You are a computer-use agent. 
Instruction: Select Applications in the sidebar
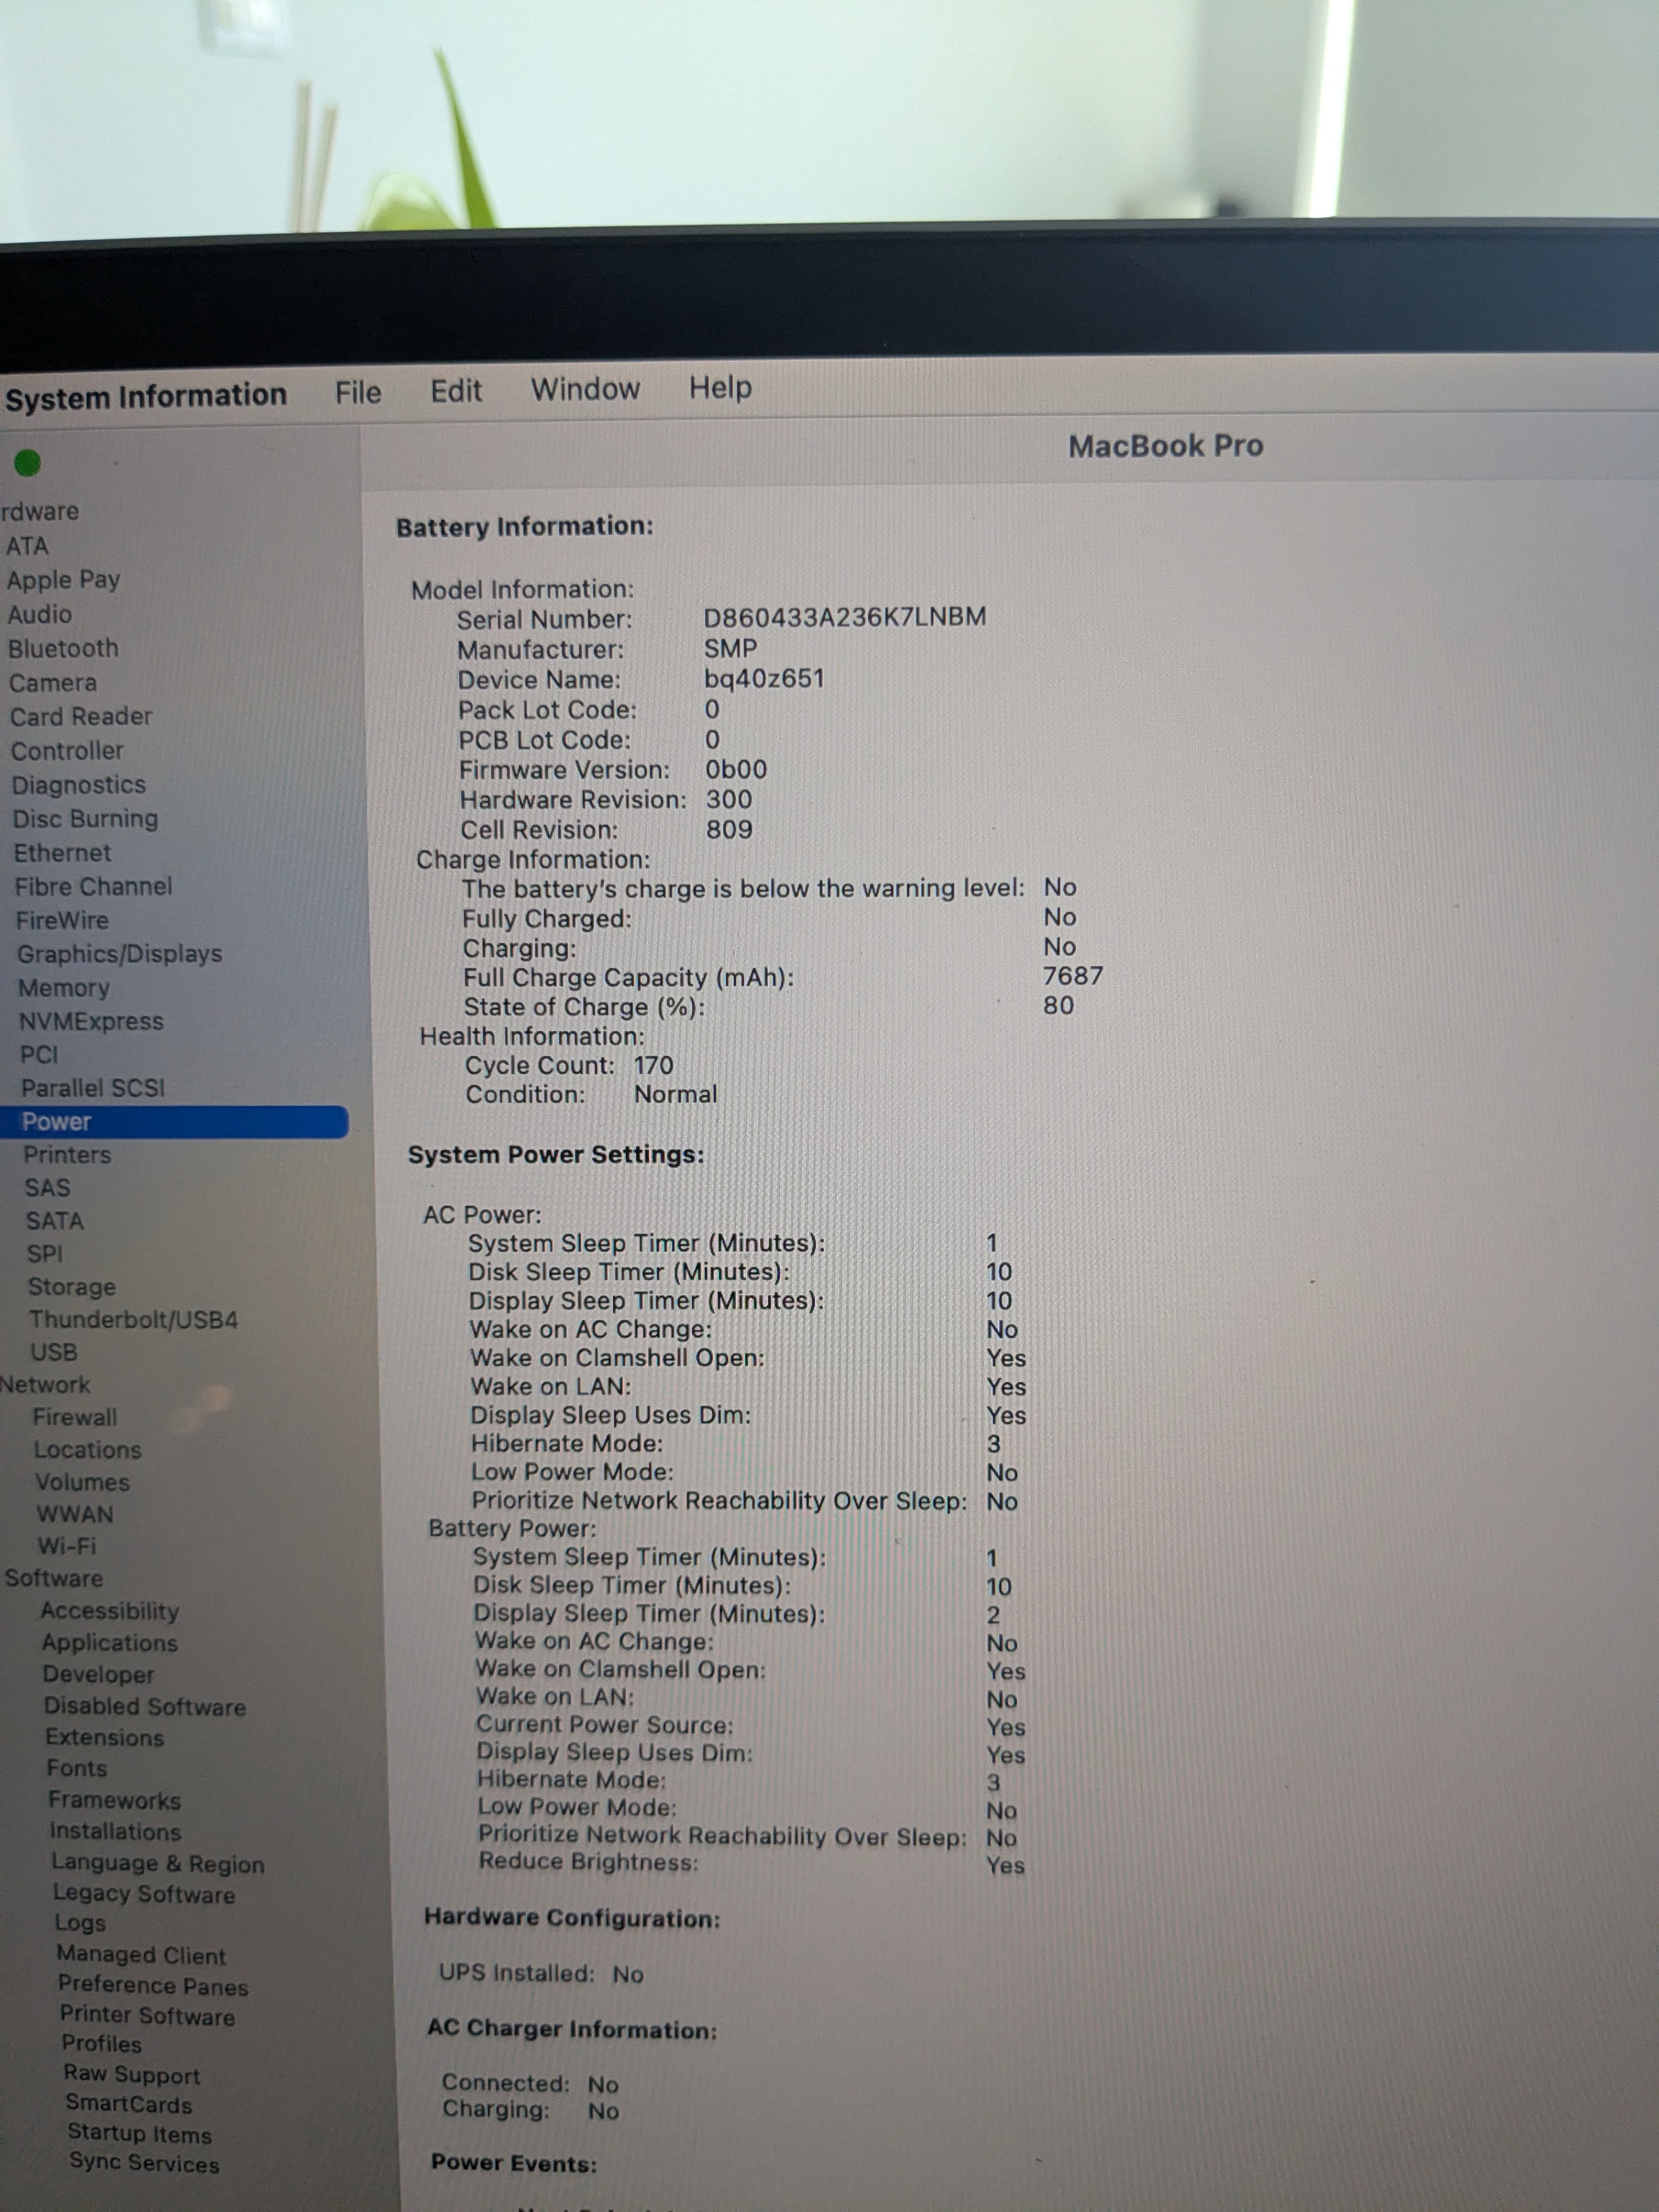pyautogui.click(x=110, y=1643)
